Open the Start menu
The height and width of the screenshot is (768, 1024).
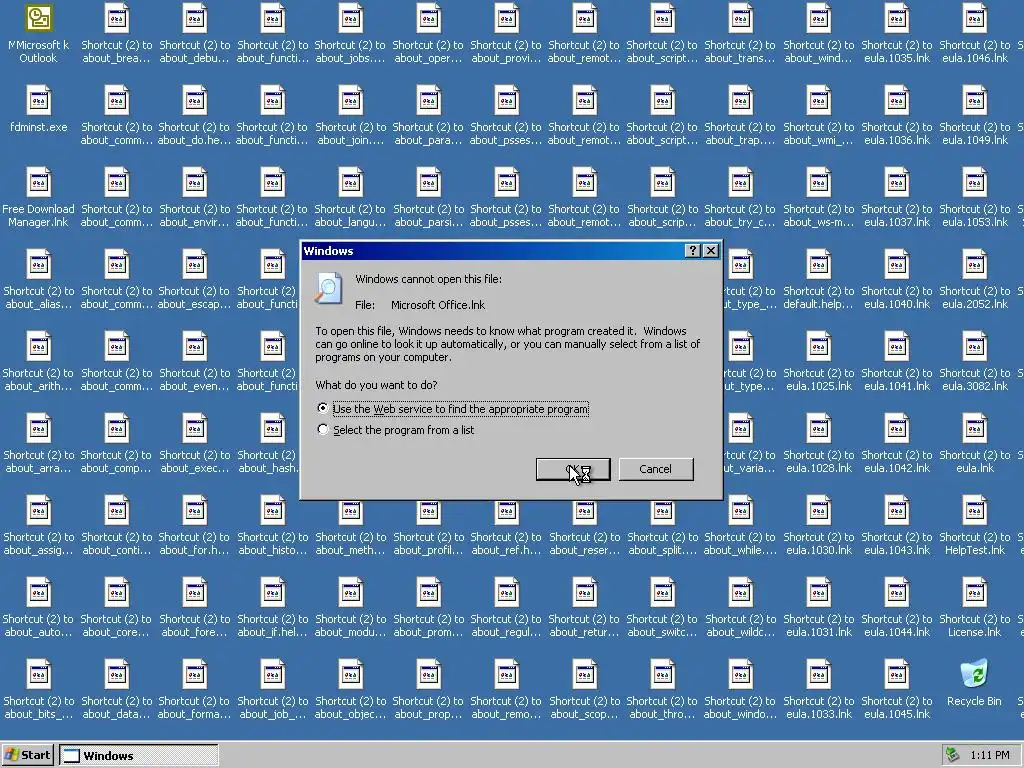click(x=27, y=756)
